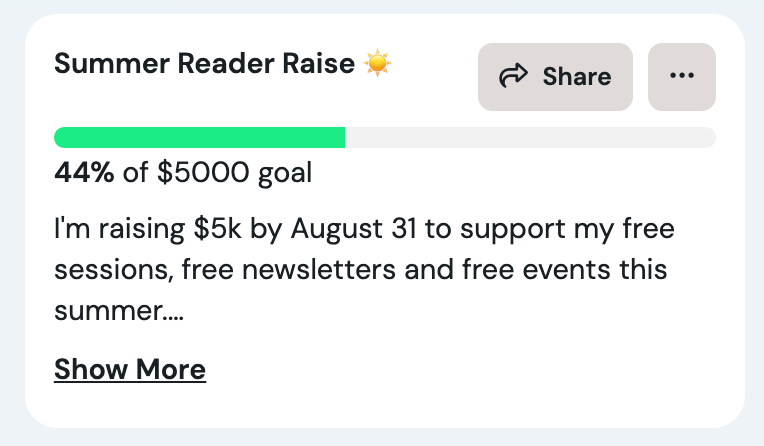
Task: Click the word "More" in the Show More link
Action: [x=171, y=369]
